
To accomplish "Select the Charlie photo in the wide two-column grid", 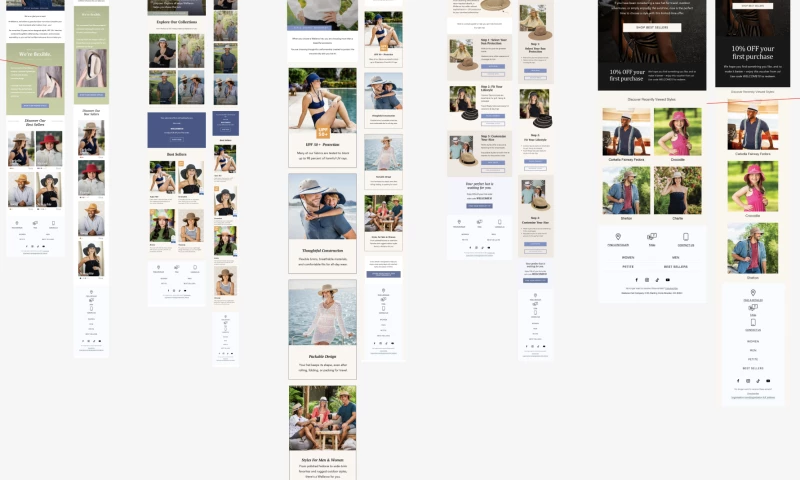I will [678, 190].
